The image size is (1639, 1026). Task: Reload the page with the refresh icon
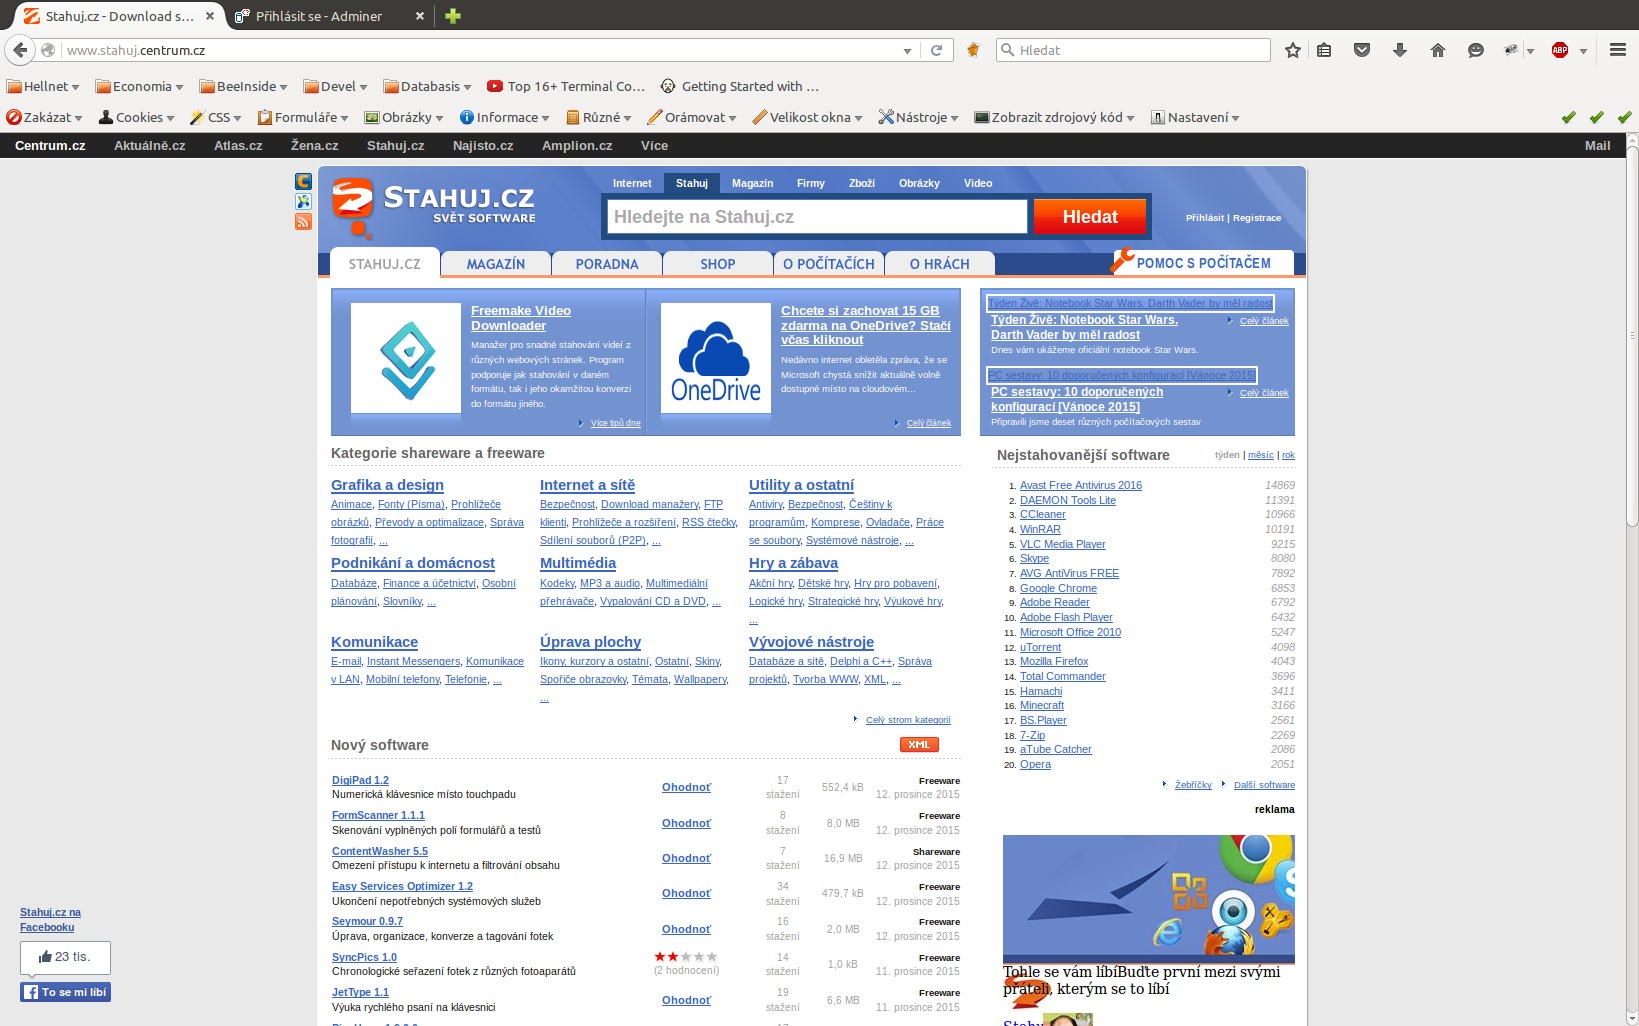[x=936, y=50]
